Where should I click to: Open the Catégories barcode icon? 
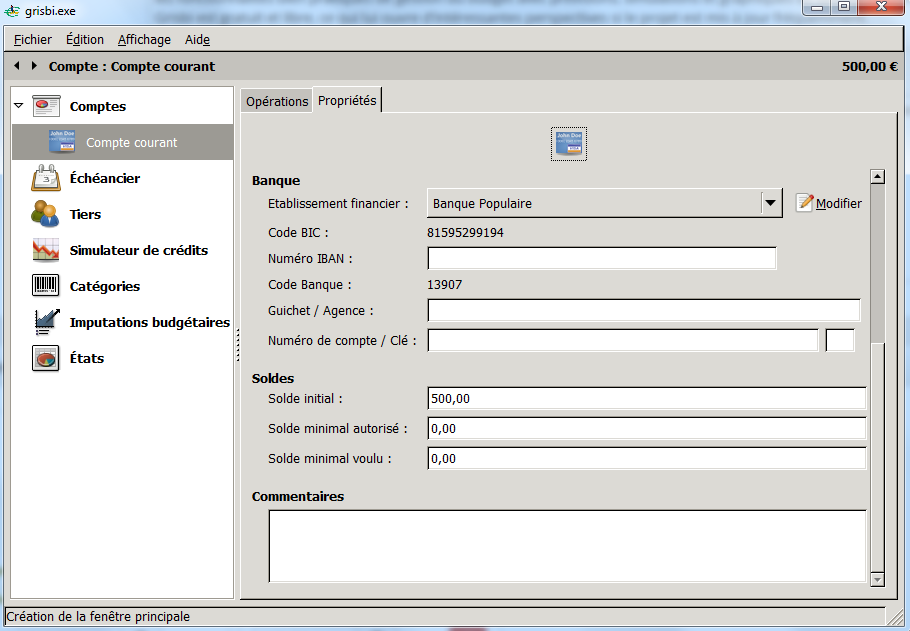[x=45, y=286]
